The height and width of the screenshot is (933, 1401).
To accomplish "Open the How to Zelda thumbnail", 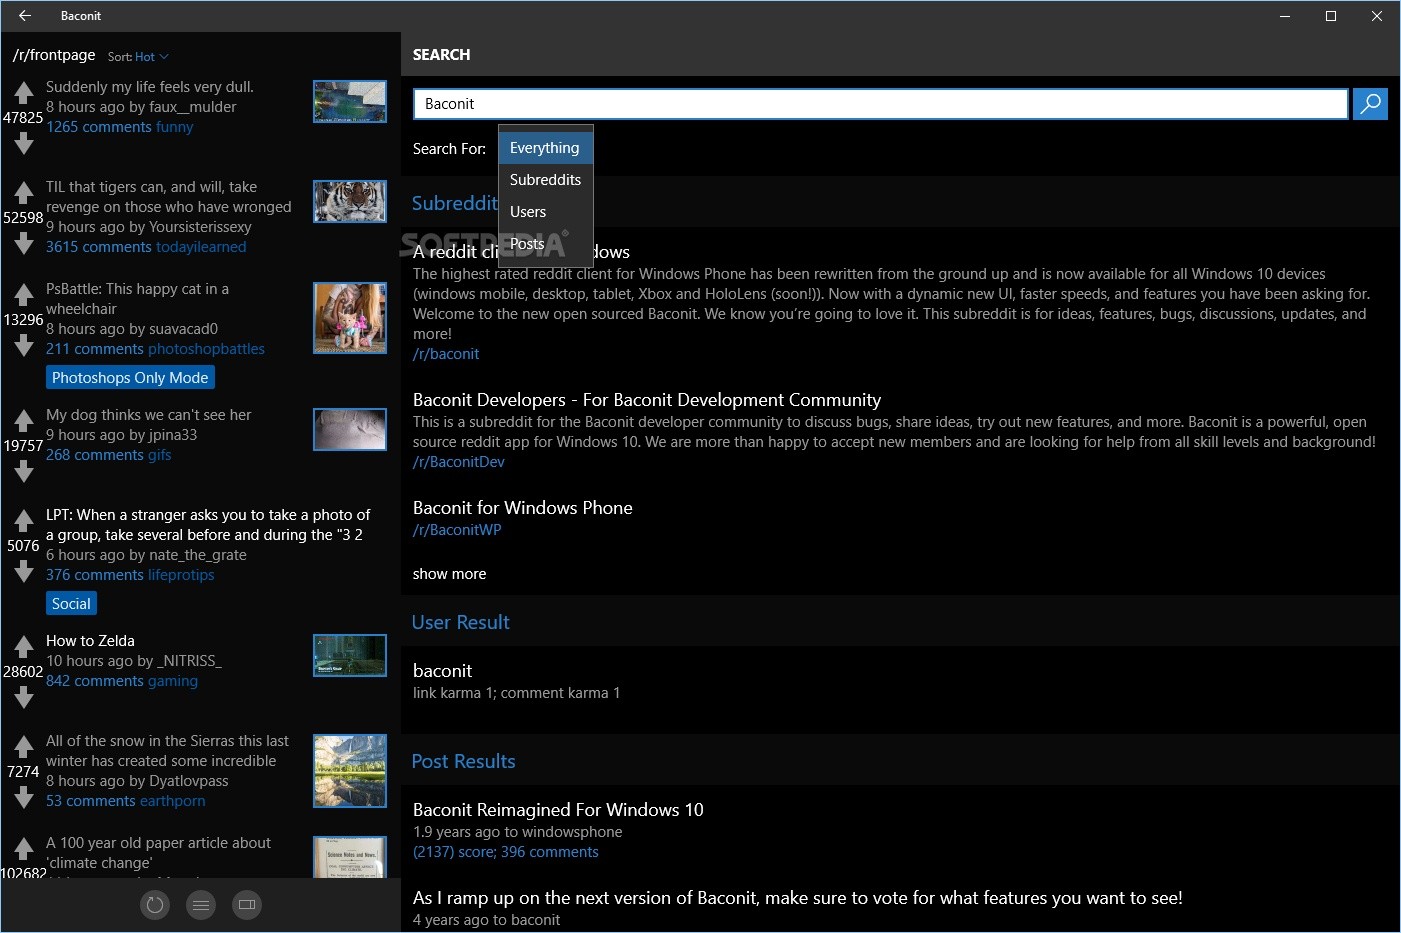I will tap(350, 656).
